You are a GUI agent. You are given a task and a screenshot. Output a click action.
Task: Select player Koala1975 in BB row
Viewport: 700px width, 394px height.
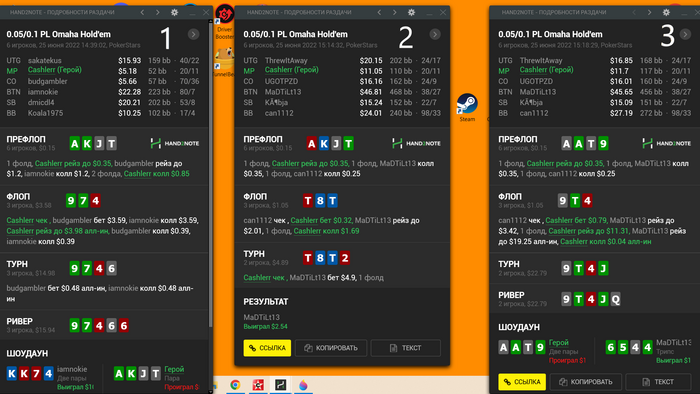click(x=45, y=113)
